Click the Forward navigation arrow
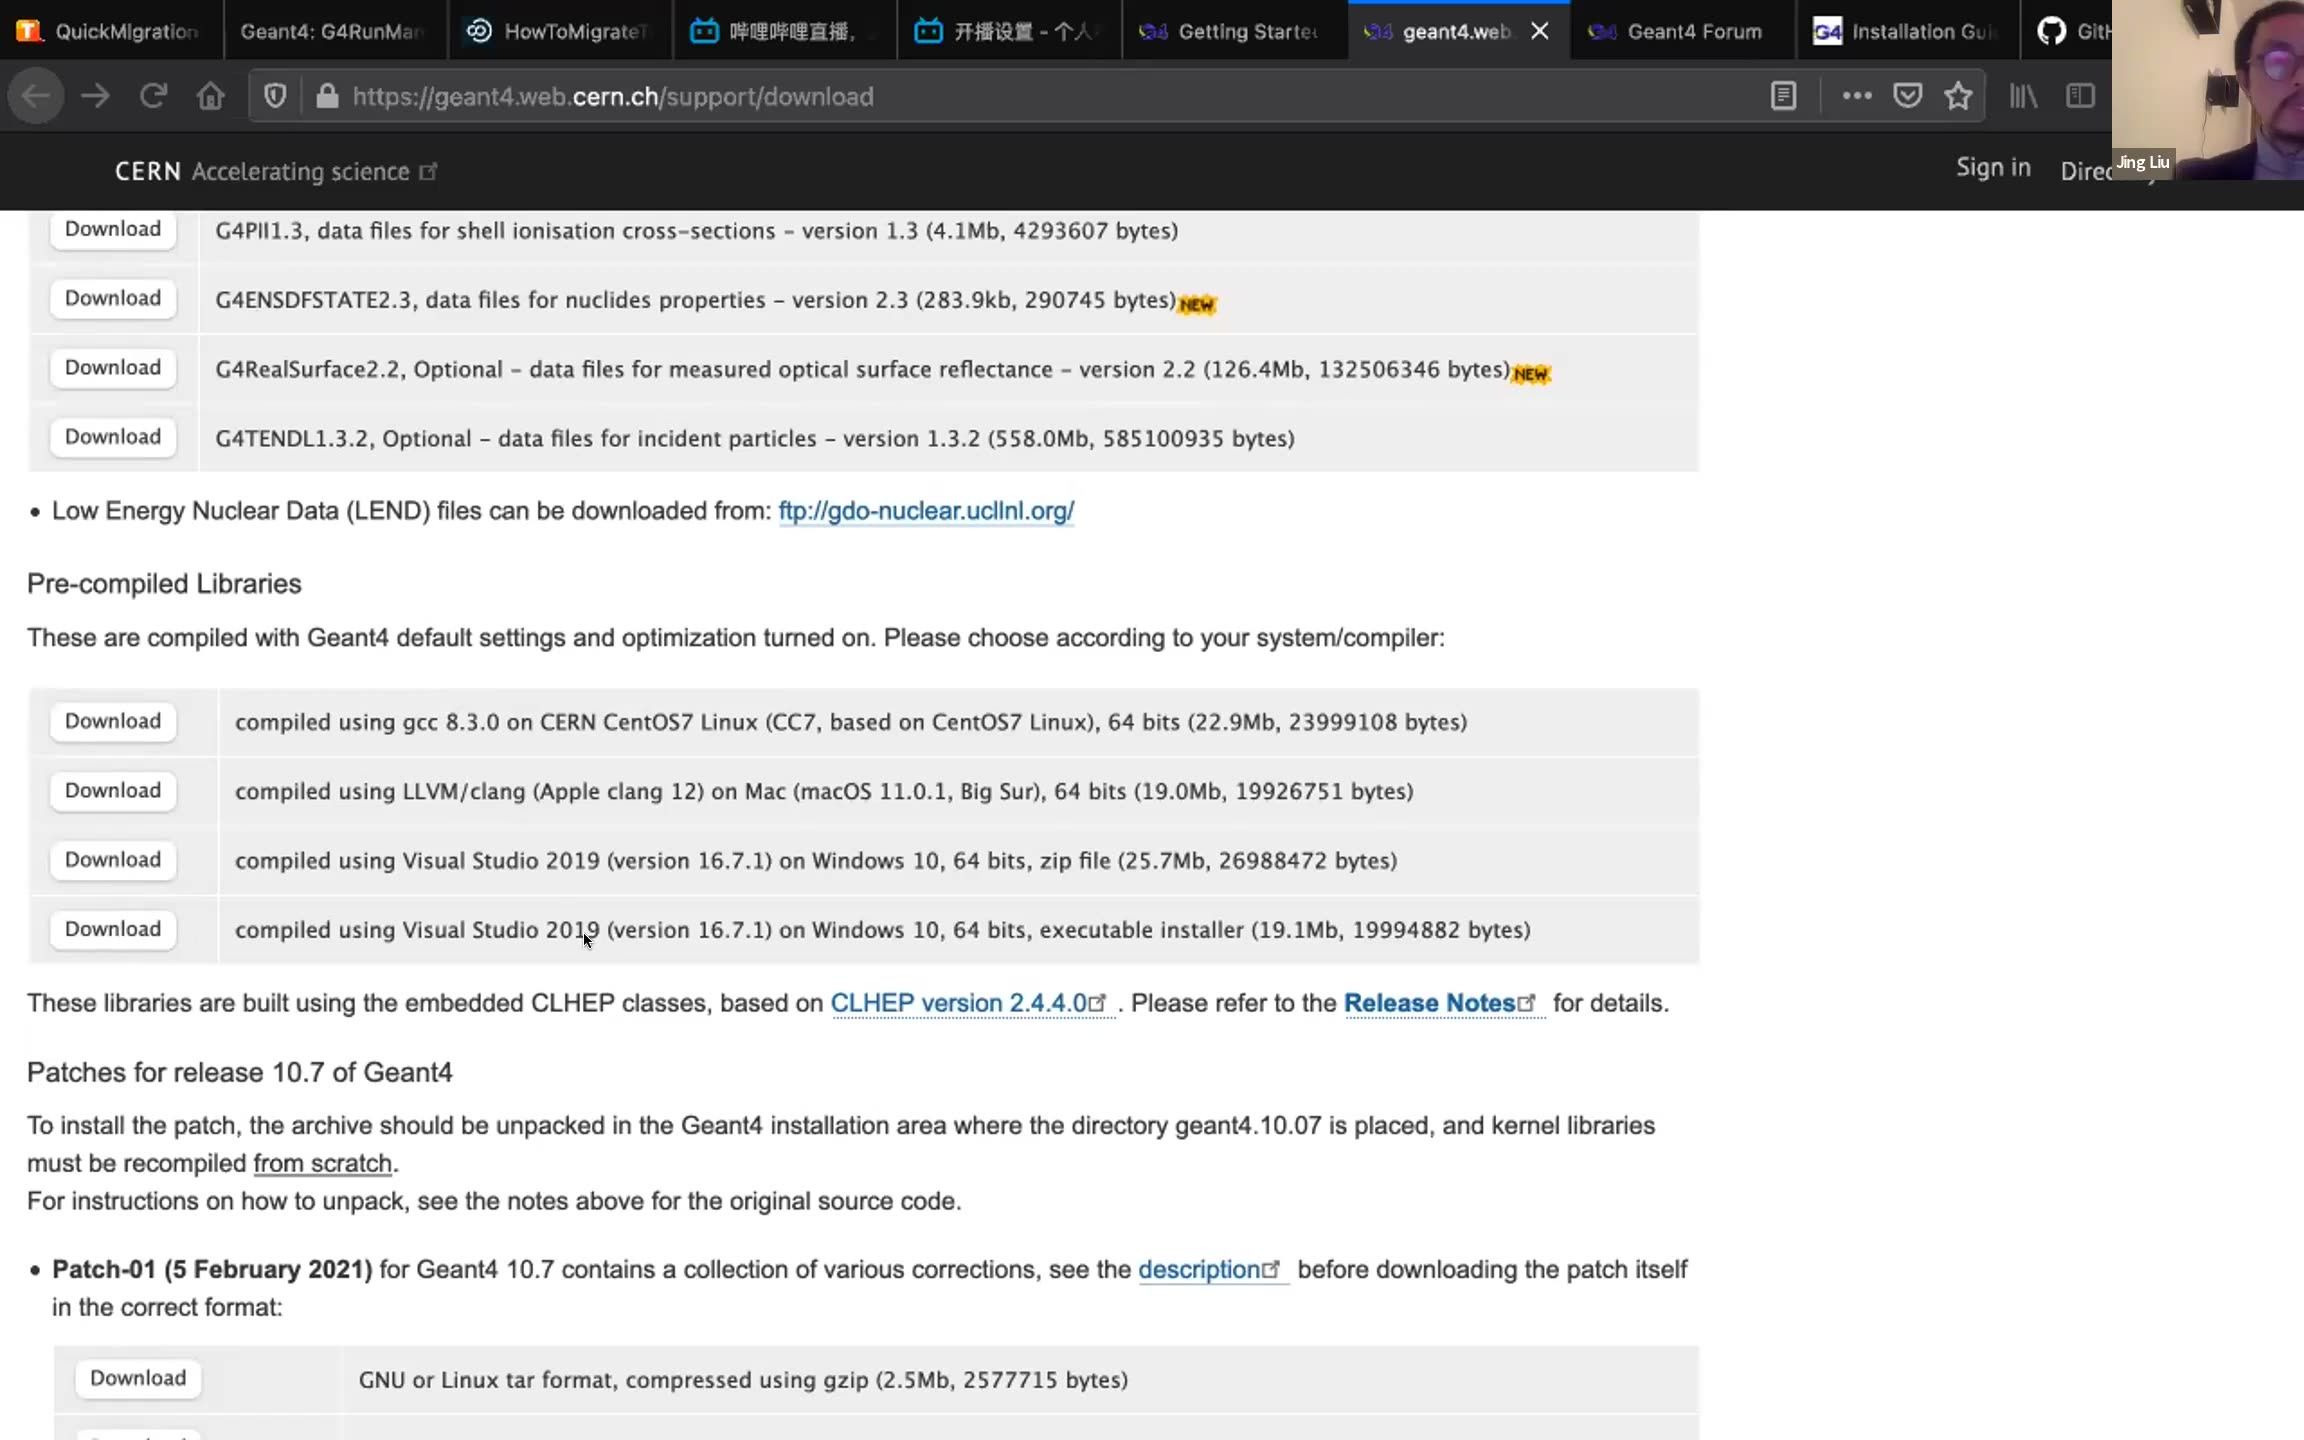This screenshot has width=2304, height=1440. [96, 96]
